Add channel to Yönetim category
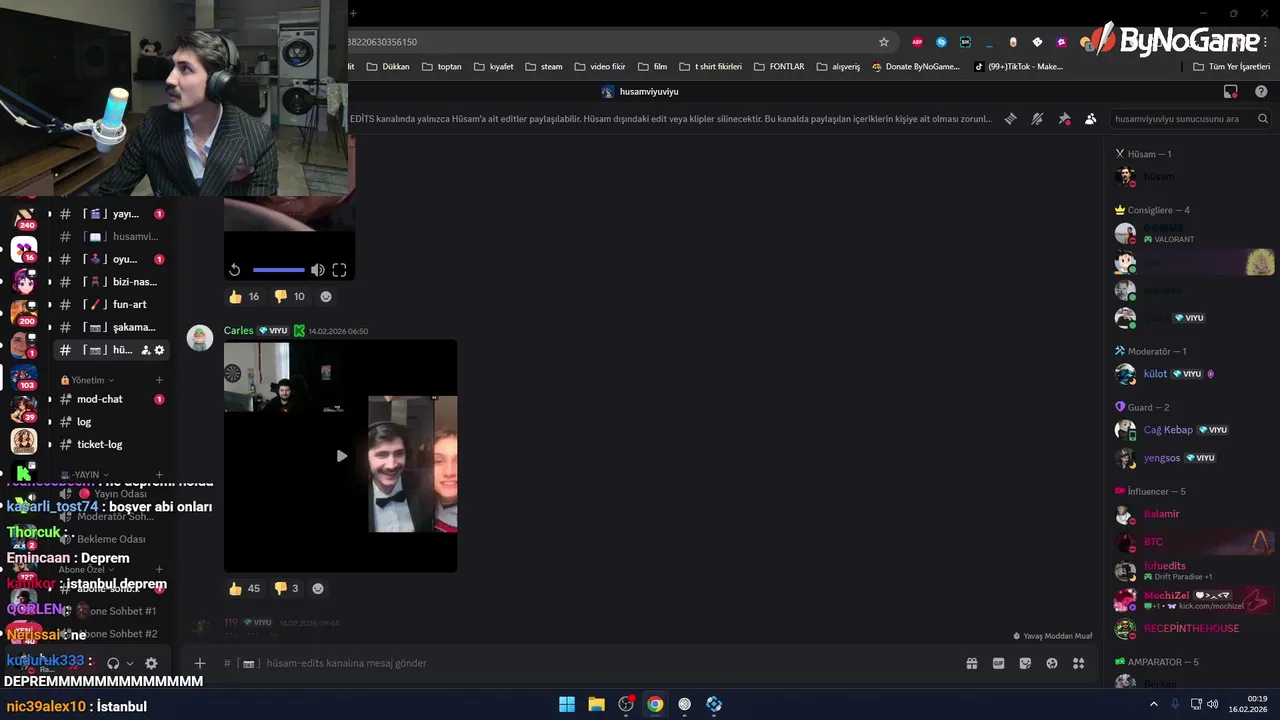The width and height of the screenshot is (1280, 720). 159,380
